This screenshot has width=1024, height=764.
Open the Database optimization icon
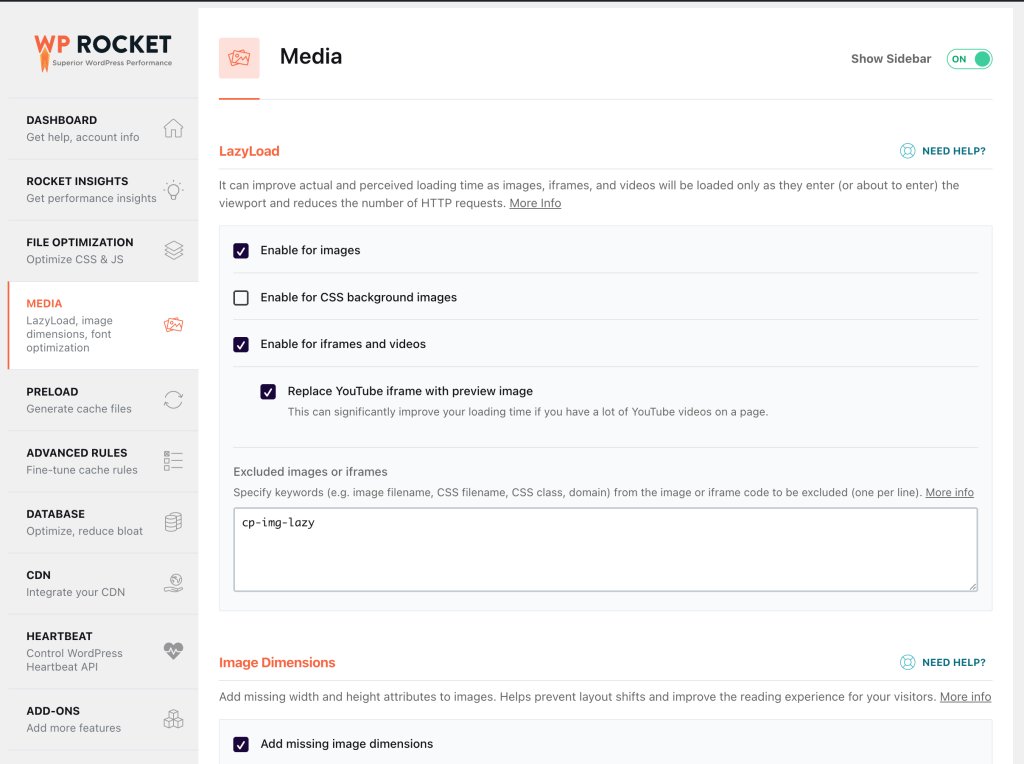173,522
